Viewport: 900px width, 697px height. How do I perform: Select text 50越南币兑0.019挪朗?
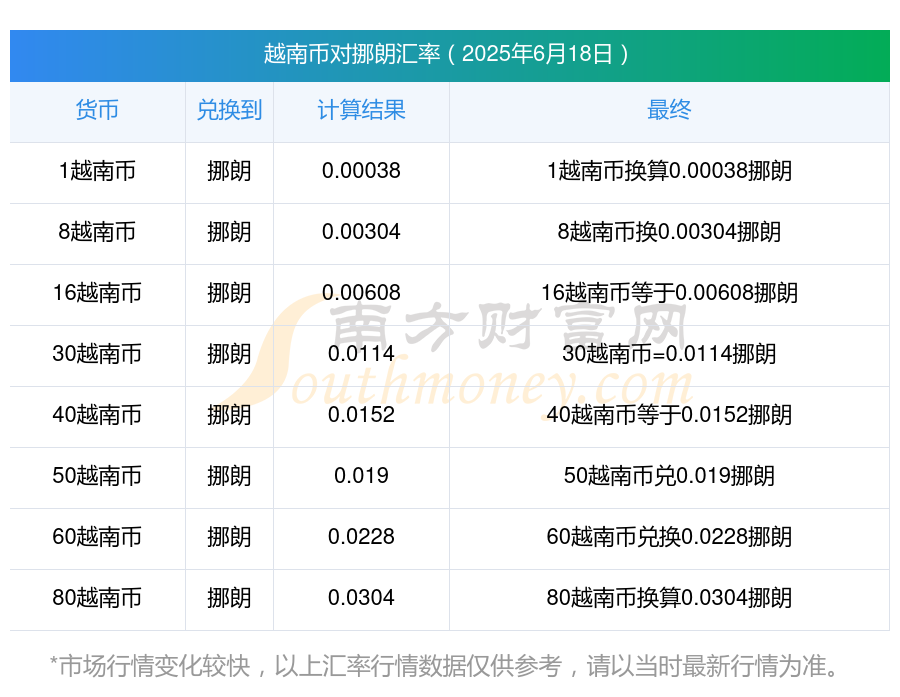click(x=669, y=476)
